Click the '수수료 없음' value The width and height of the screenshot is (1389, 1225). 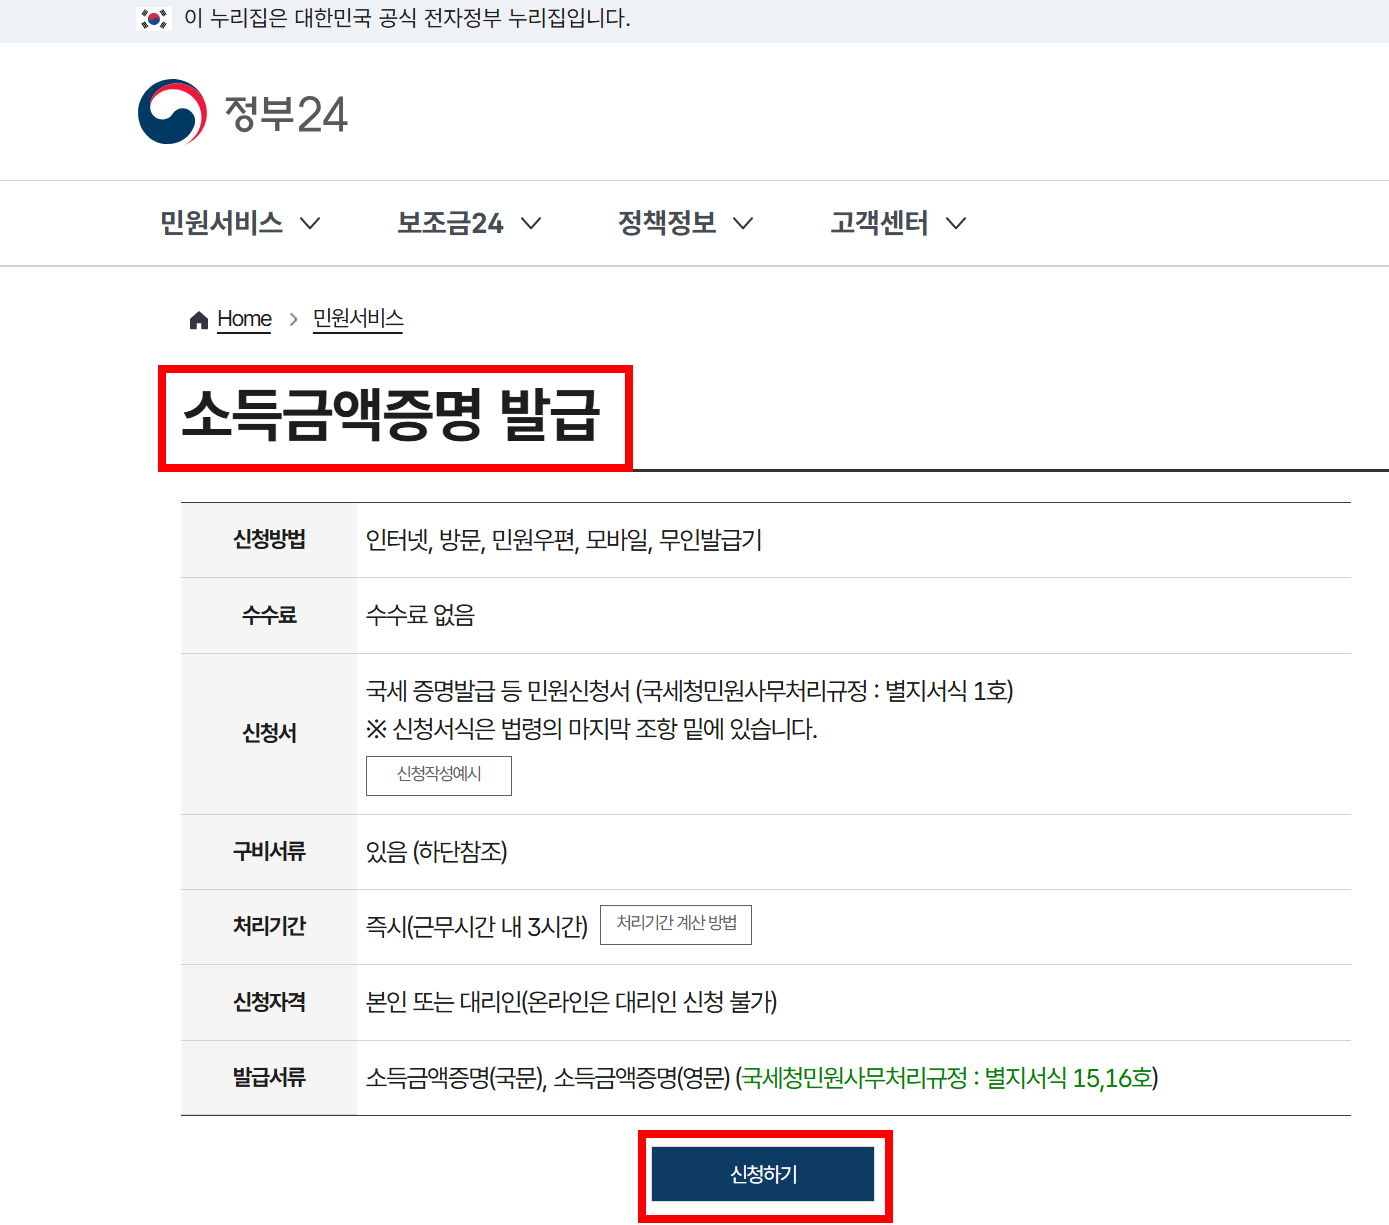(420, 615)
